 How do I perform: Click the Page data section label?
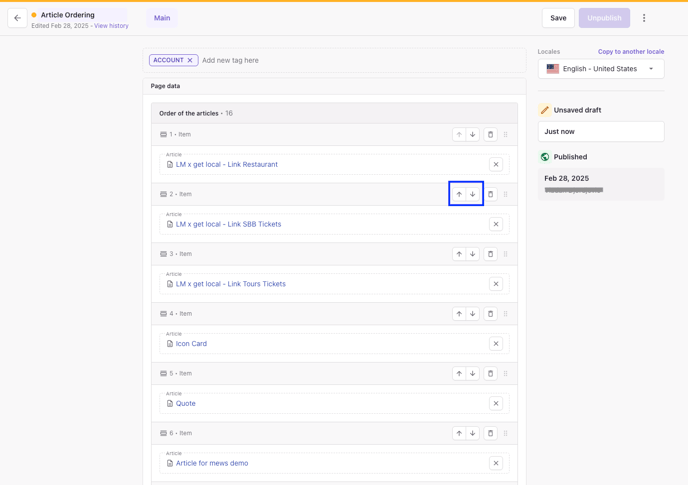click(165, 86)
